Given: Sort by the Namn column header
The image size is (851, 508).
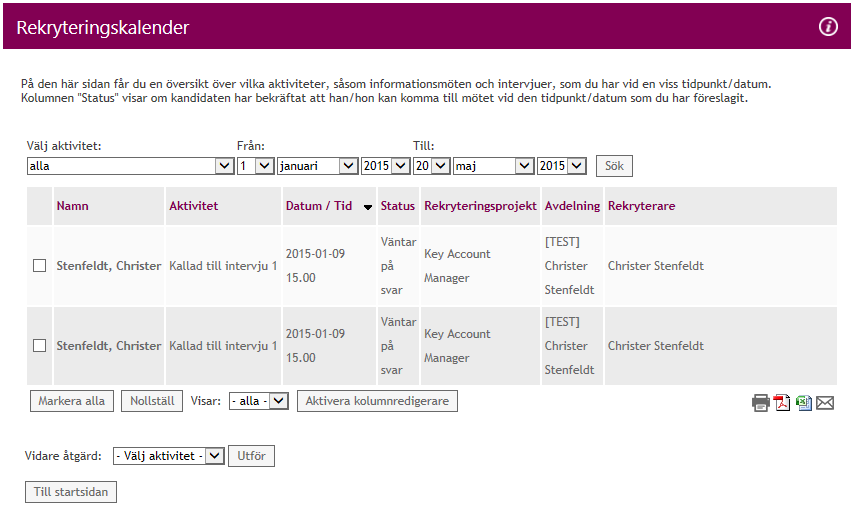Looking at the screenshot, I should [x=72, y=206].
